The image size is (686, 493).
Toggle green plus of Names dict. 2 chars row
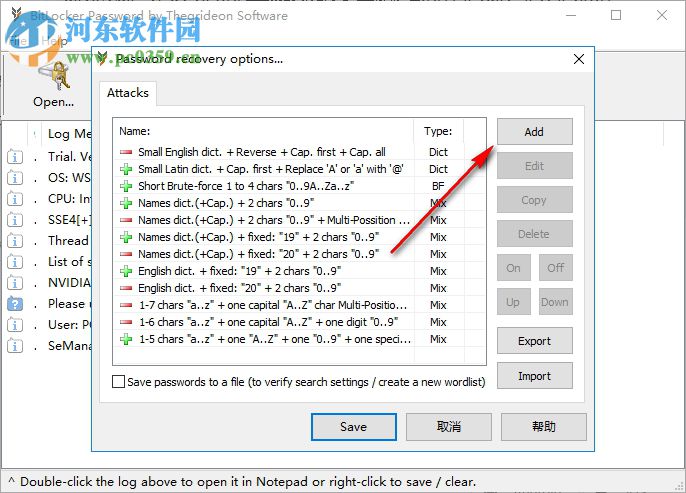point(126,203)
